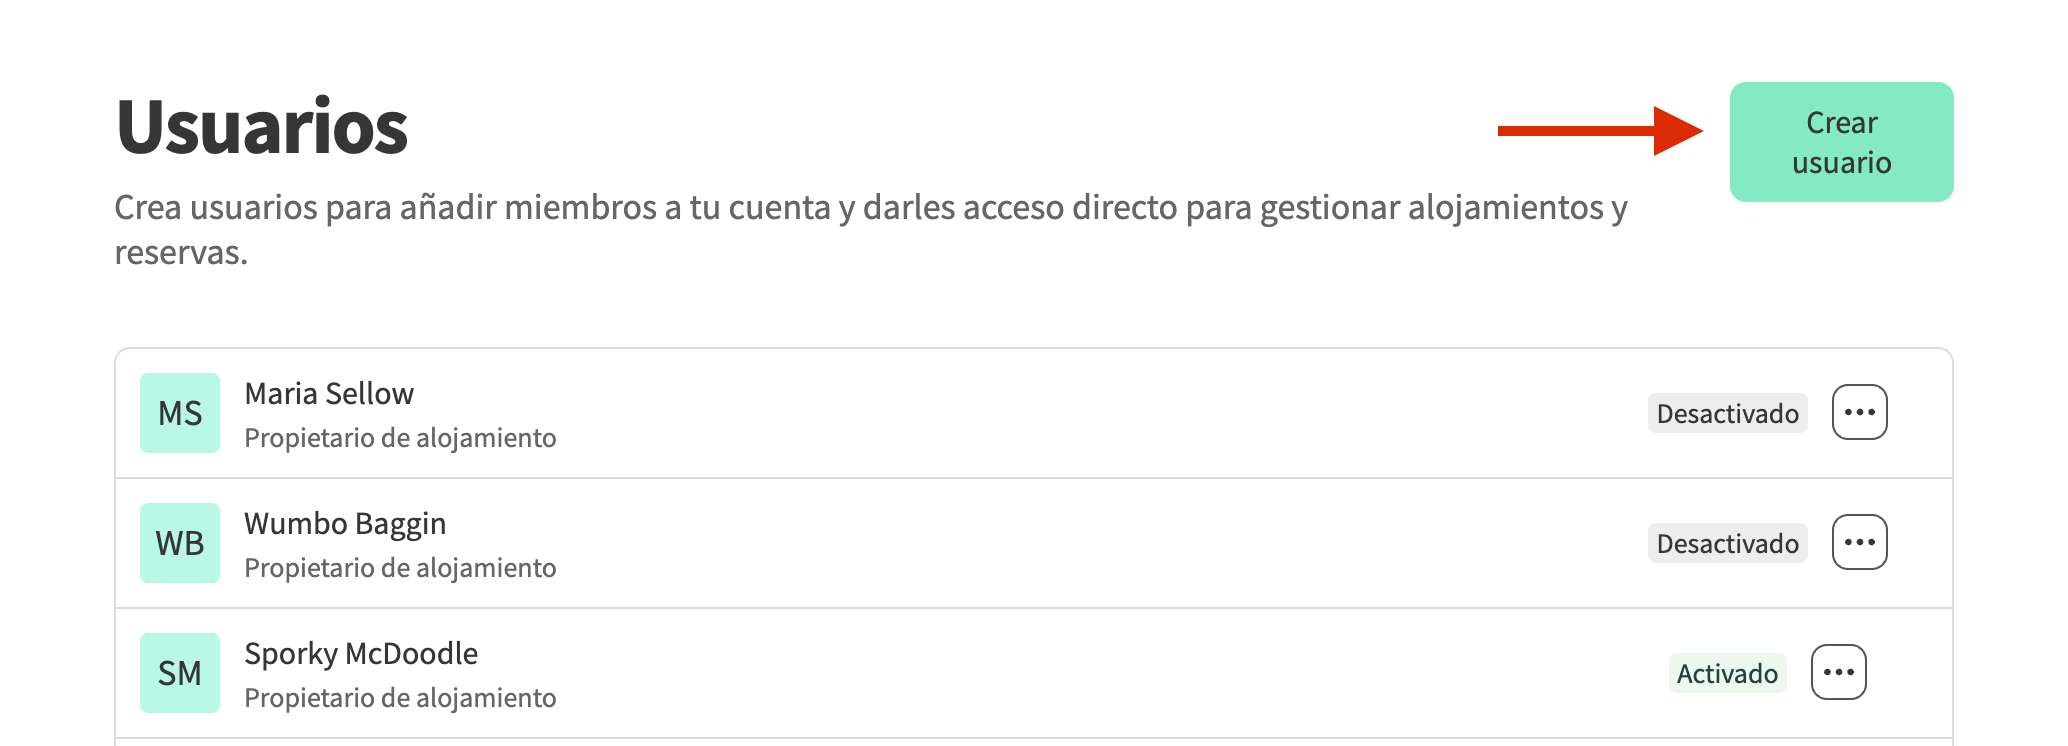Click the red arrow pointing to Crear usuario
The image size is (2068, 746).
pos(1599,131)
